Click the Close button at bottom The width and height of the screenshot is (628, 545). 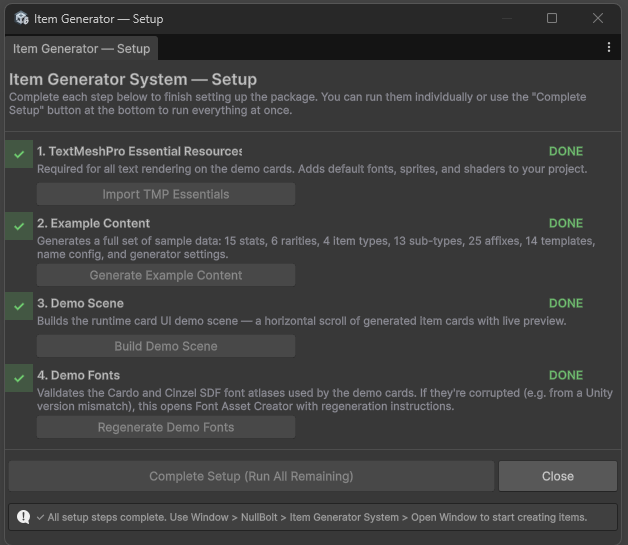point(558,476)
